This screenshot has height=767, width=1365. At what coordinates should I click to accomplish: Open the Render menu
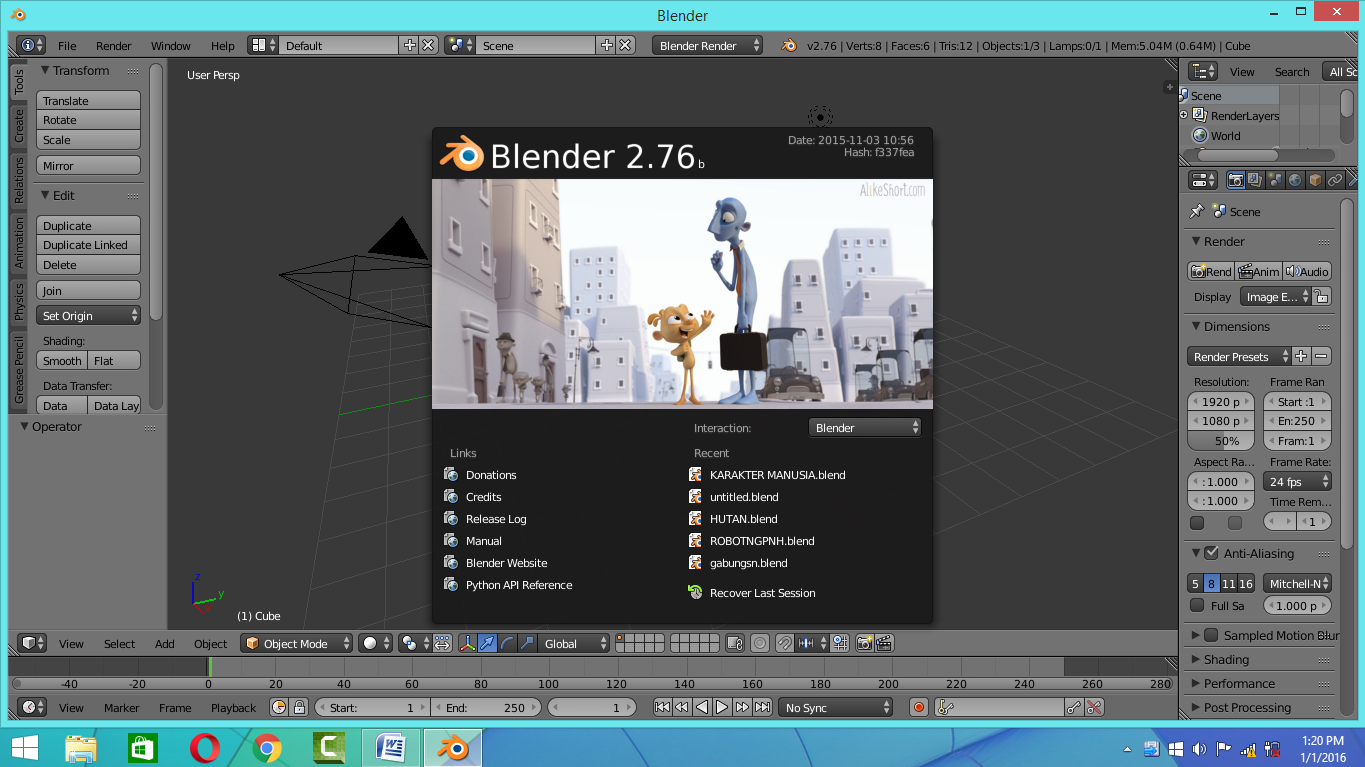click(x=113, y=45)
